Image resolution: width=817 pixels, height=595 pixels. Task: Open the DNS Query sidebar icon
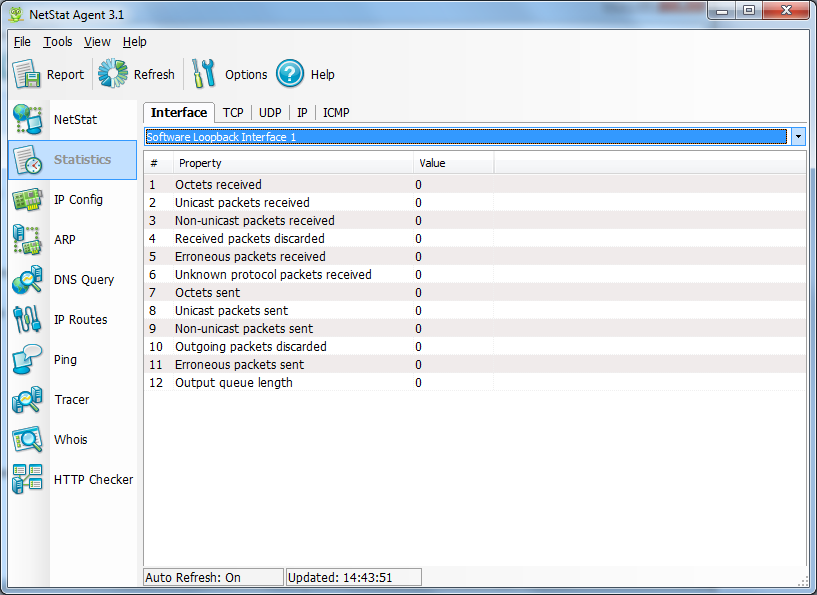click(27, 280)
